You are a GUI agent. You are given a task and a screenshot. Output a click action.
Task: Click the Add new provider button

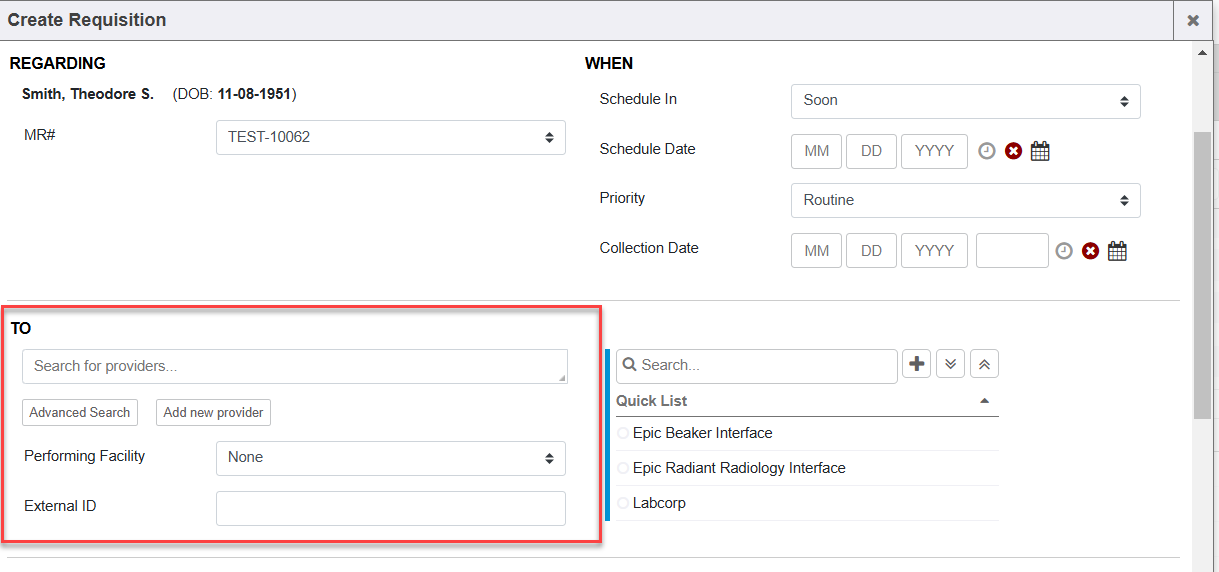[x=213, y=413]
